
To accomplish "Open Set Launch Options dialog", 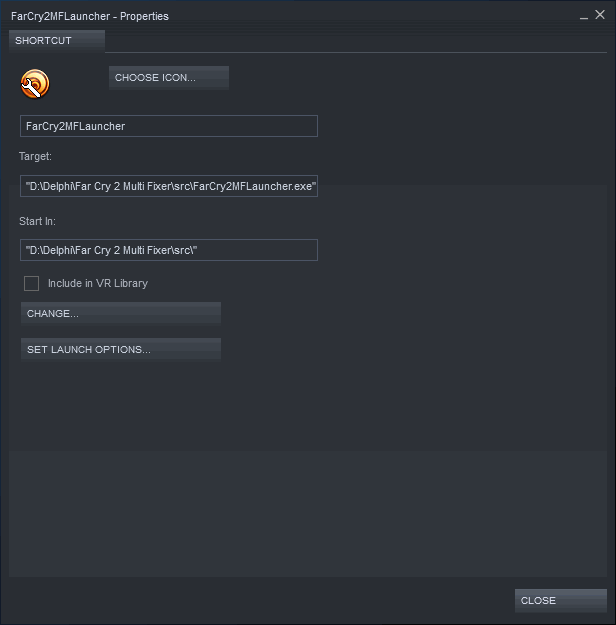I will pos(120,349).
